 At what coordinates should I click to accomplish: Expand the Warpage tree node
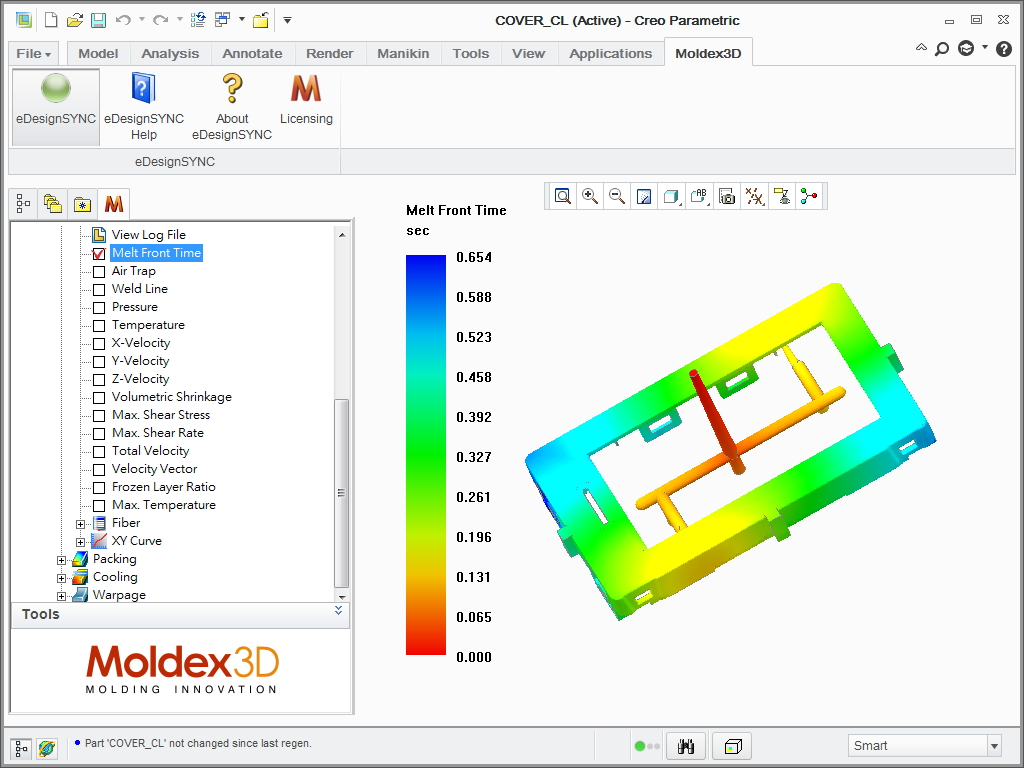coord(61,596)
